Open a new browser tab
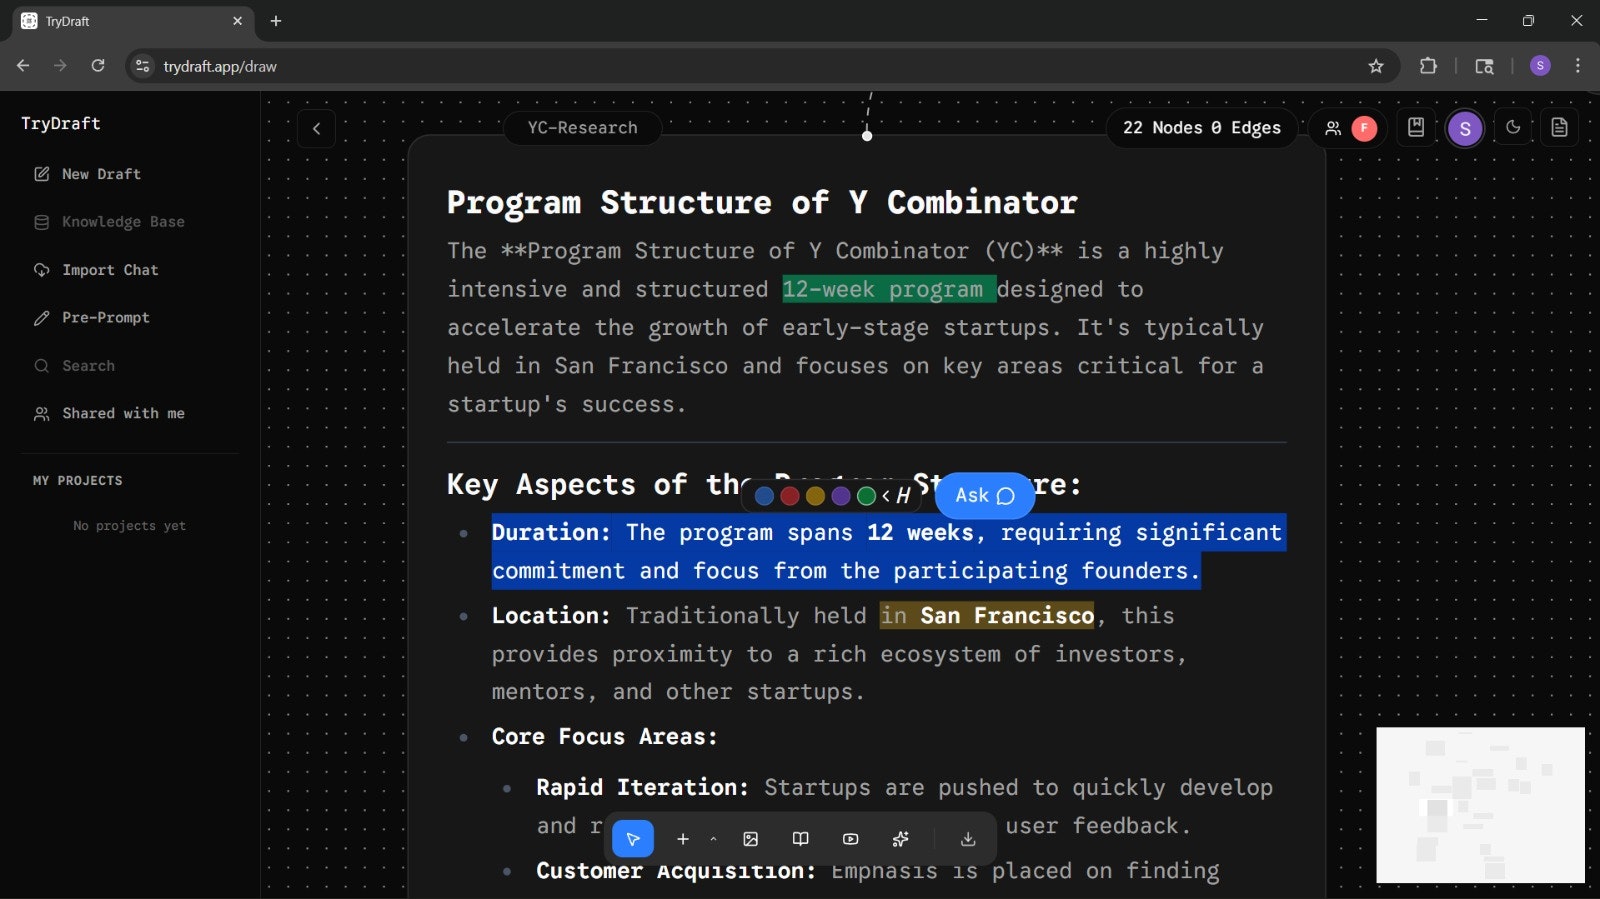The image size is (1600, 899). point(276,21)
